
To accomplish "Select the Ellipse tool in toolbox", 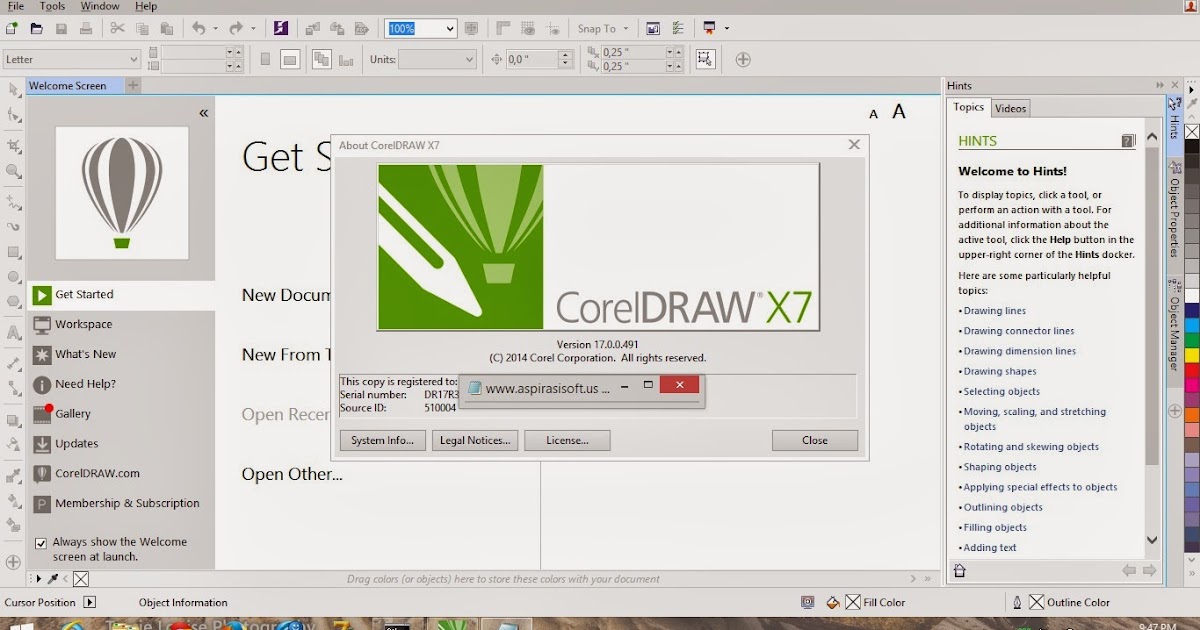I will 14,277.
